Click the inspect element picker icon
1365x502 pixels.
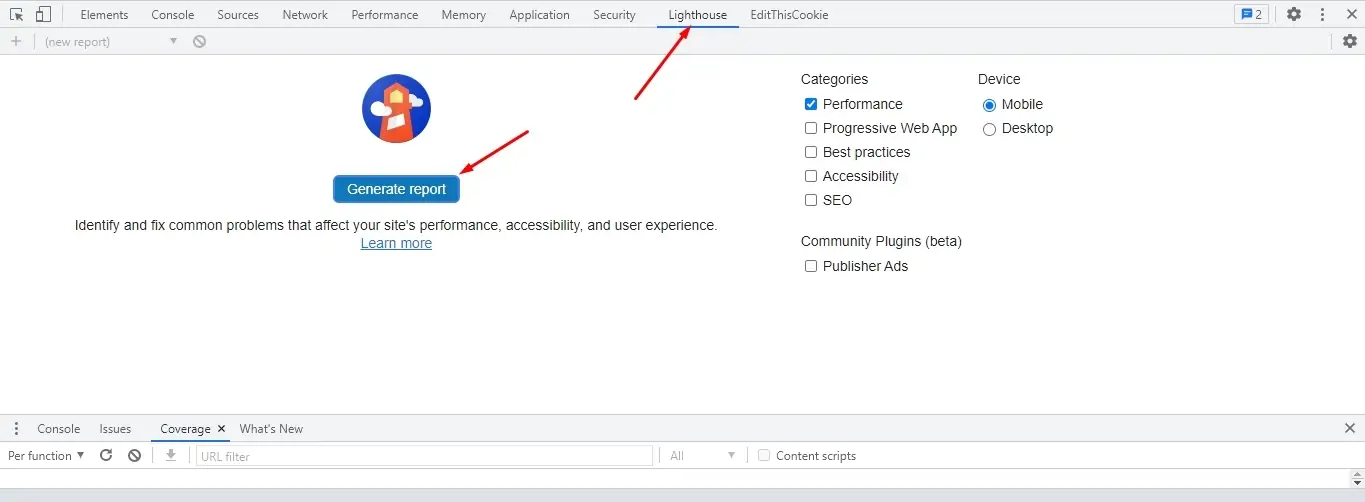(17, 15)
